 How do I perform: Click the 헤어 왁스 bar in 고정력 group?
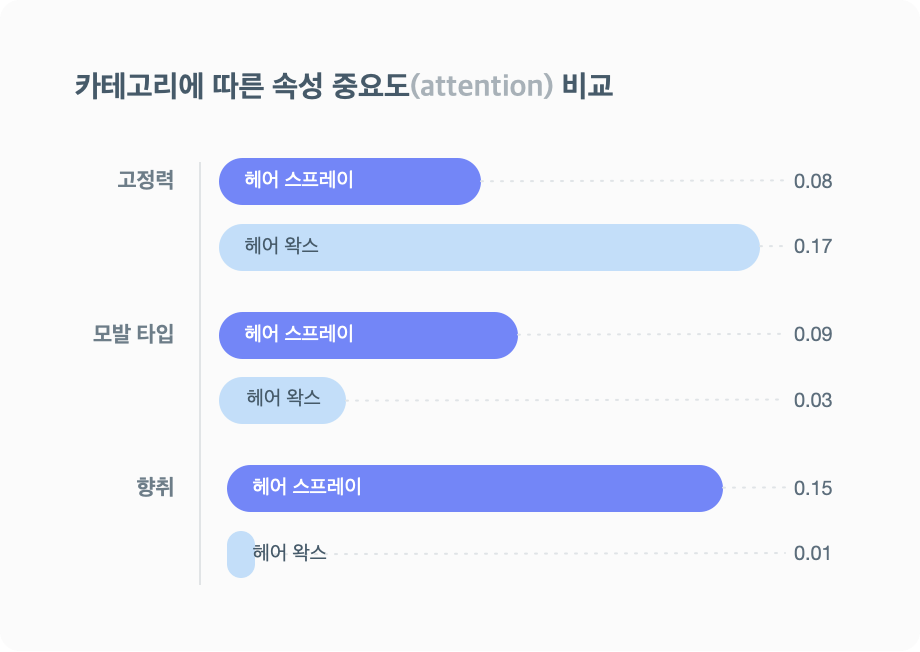click(x=489, y=247)
